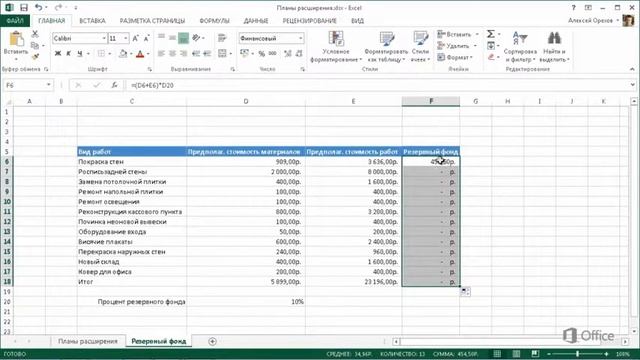Toggle Align Right horizontal alignment
Image resolution: width=640 pixels, height=360 pixels.
[x=184, y=53]
